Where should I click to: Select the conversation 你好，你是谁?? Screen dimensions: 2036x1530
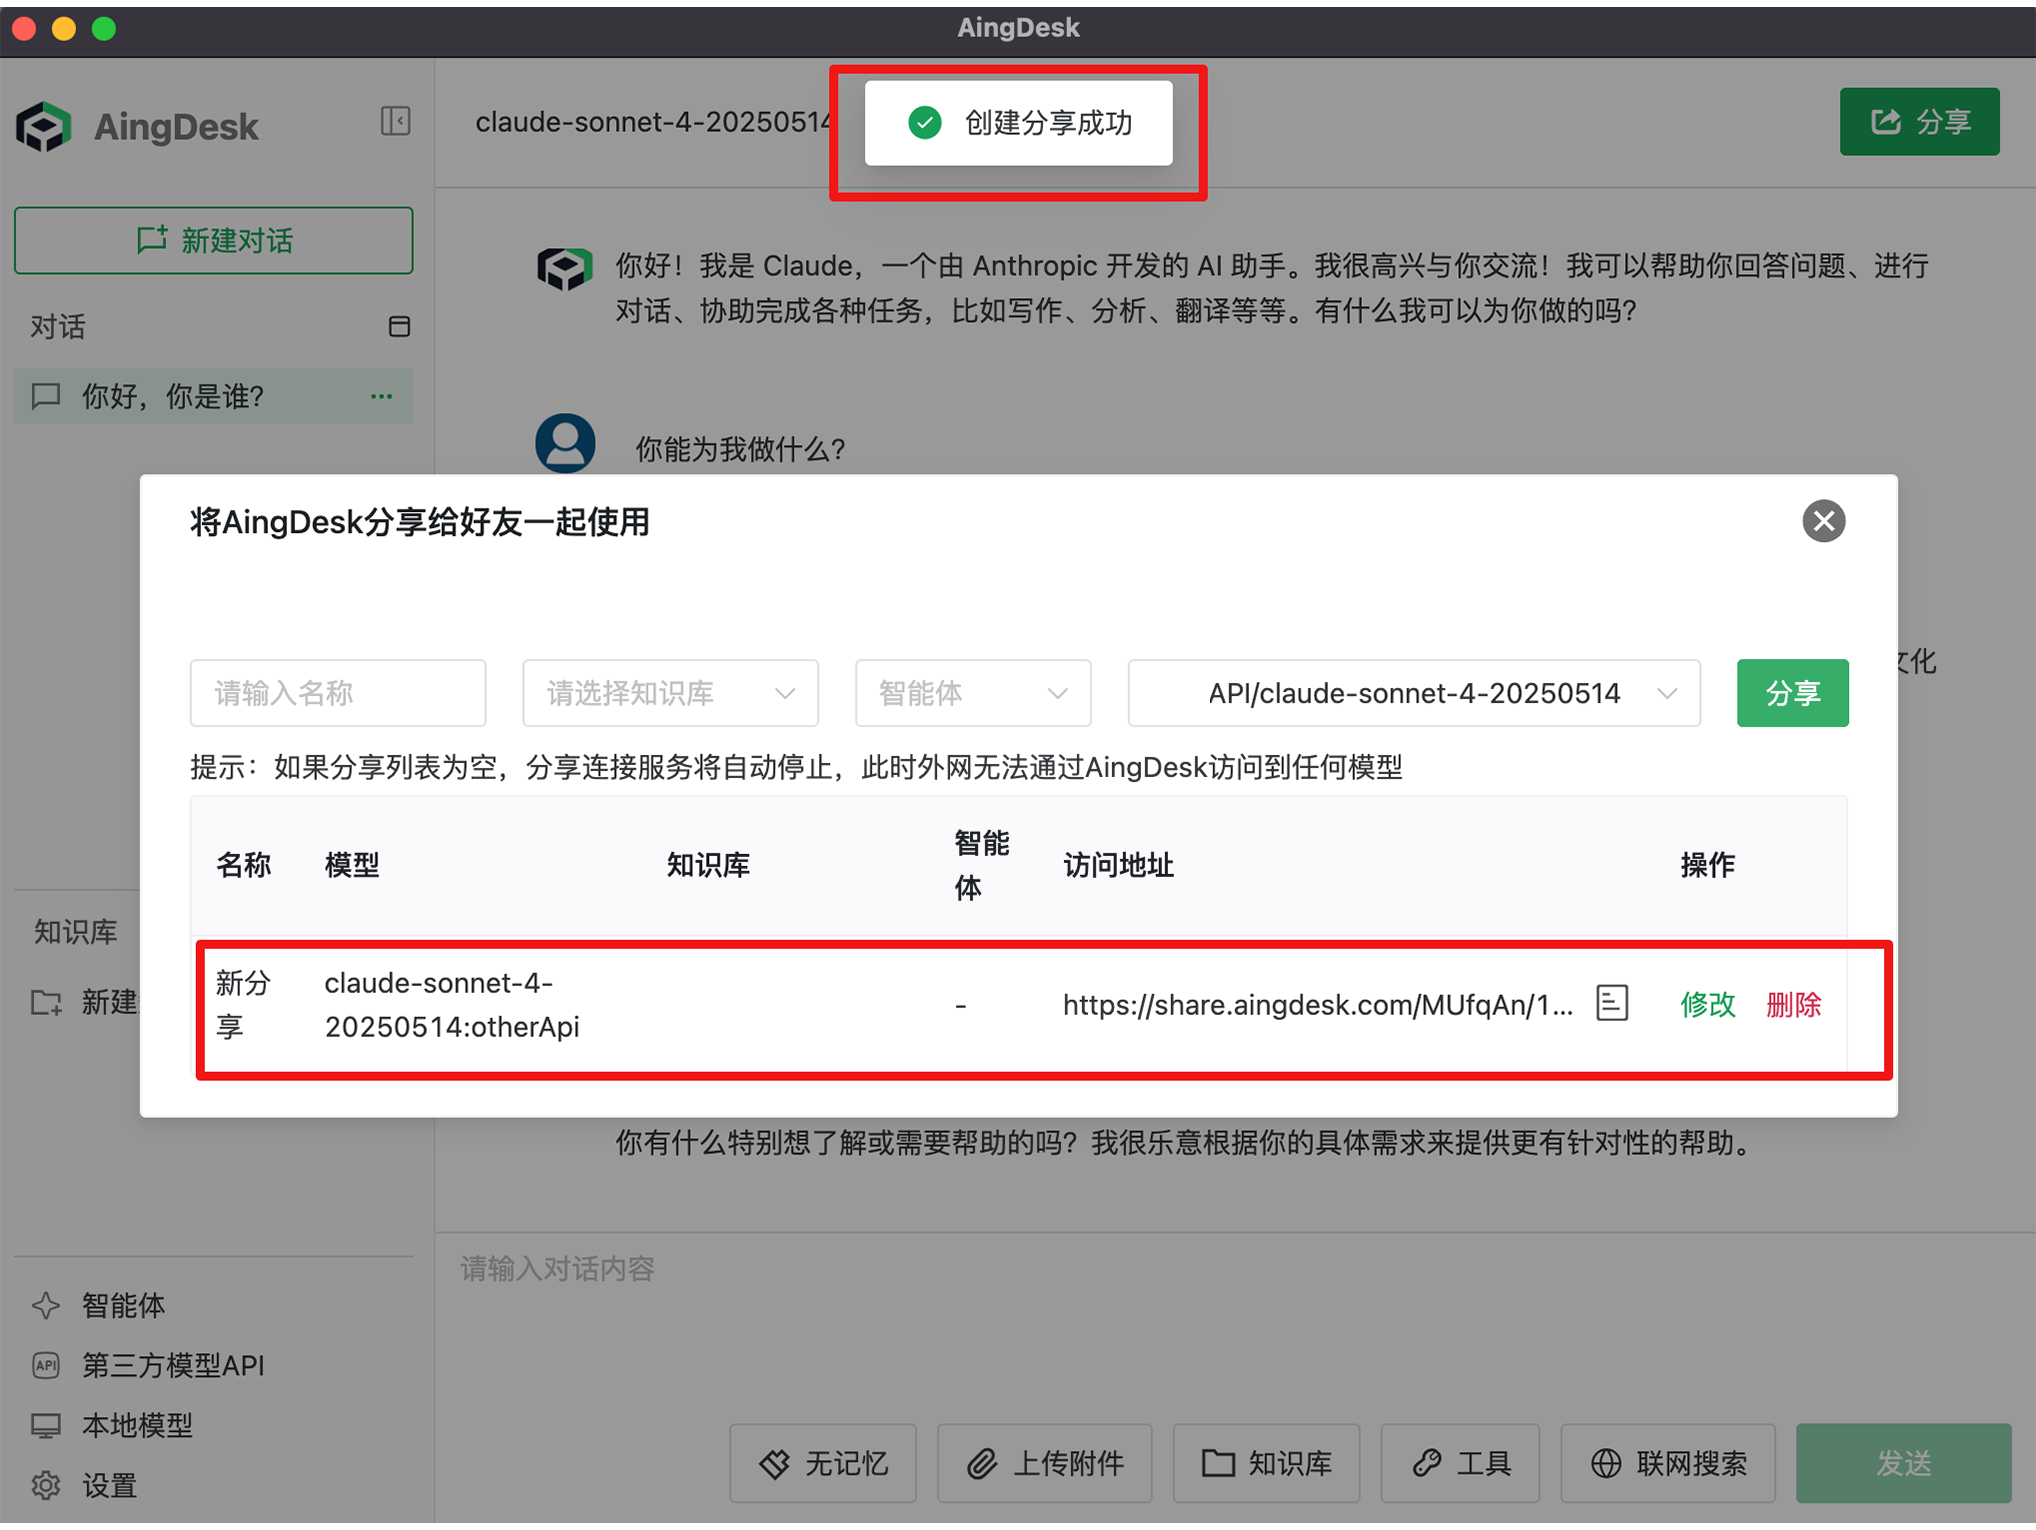(x=172, y=396)
